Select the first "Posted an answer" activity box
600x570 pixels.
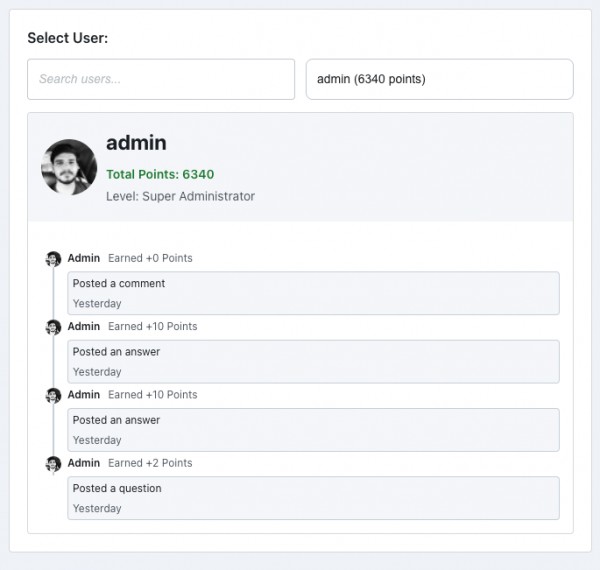coord(313,361)
